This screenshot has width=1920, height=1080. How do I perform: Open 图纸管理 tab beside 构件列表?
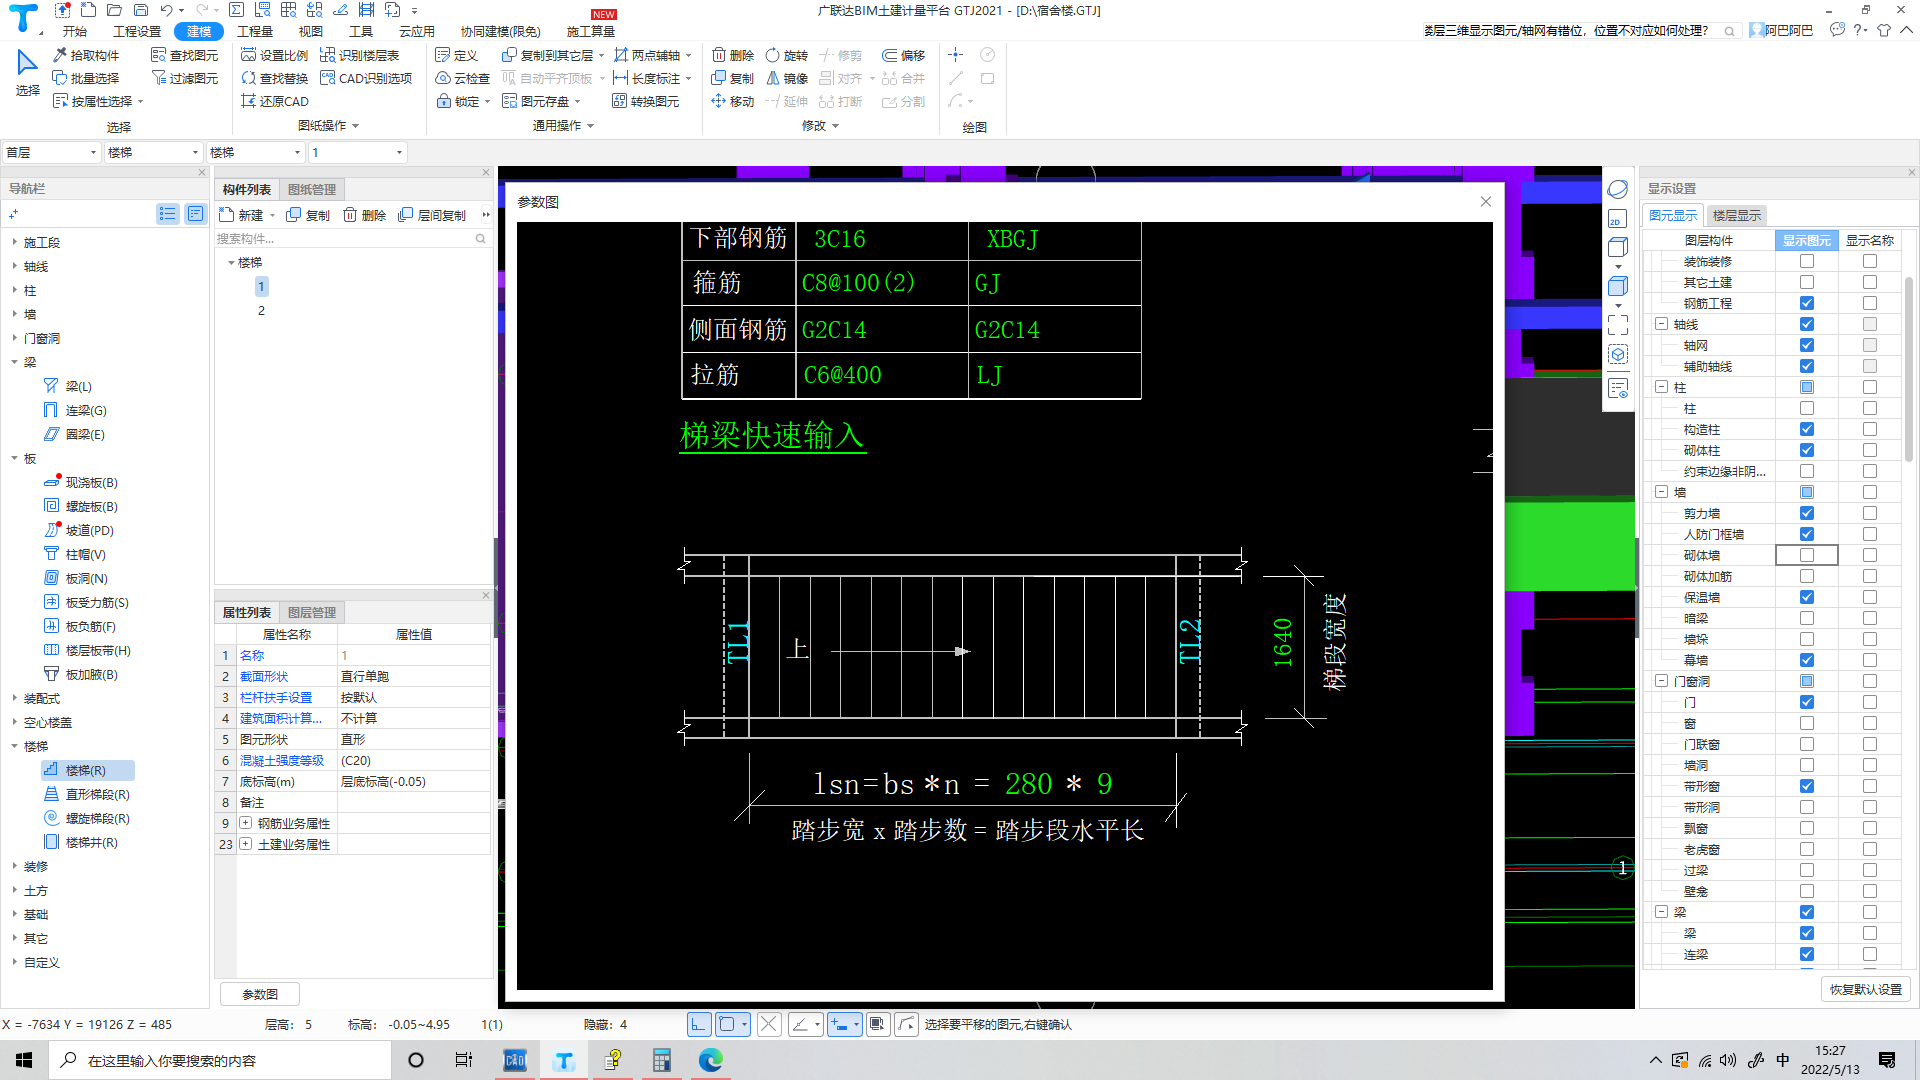point(312,189)
